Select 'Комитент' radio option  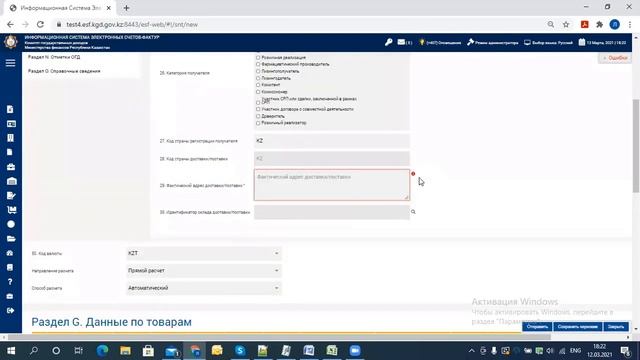[258, 85]
